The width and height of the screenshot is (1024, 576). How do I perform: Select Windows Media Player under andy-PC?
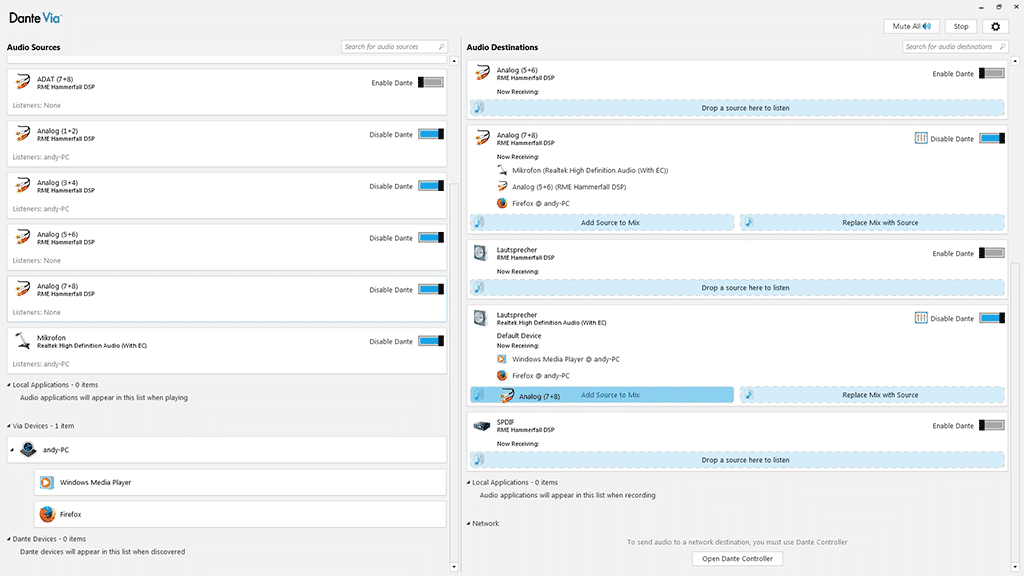(95, 482)
